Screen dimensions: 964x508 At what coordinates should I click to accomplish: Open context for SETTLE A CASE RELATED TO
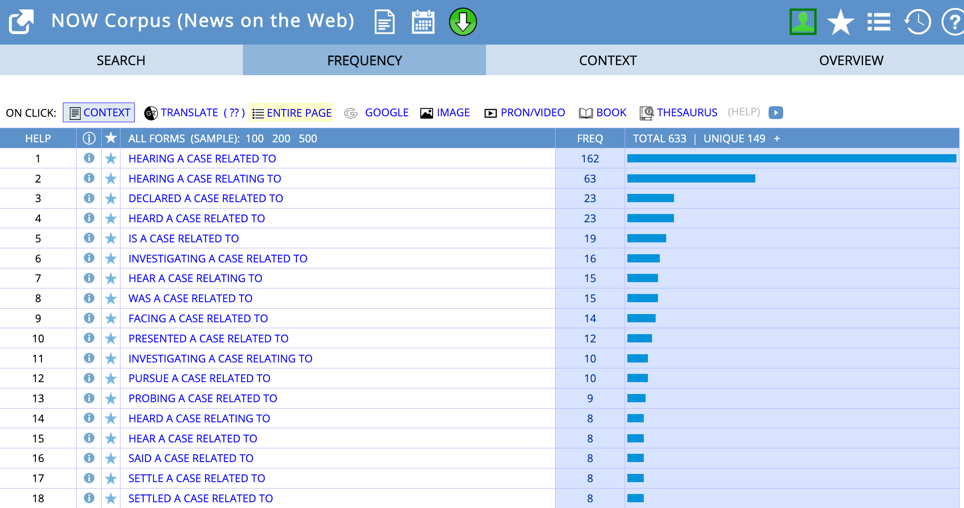pos(197,478)
